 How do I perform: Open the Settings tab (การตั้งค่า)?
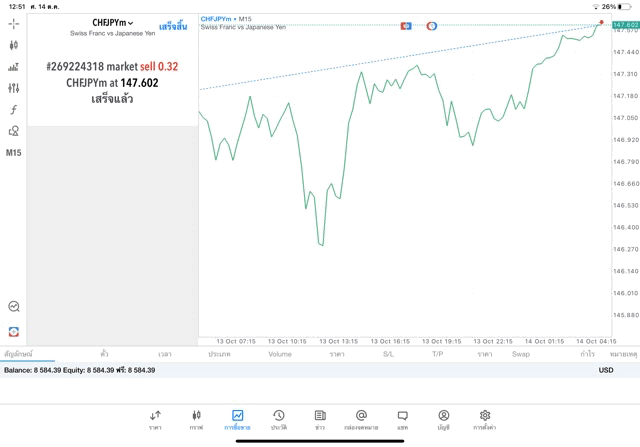click(x=485, y=420)
